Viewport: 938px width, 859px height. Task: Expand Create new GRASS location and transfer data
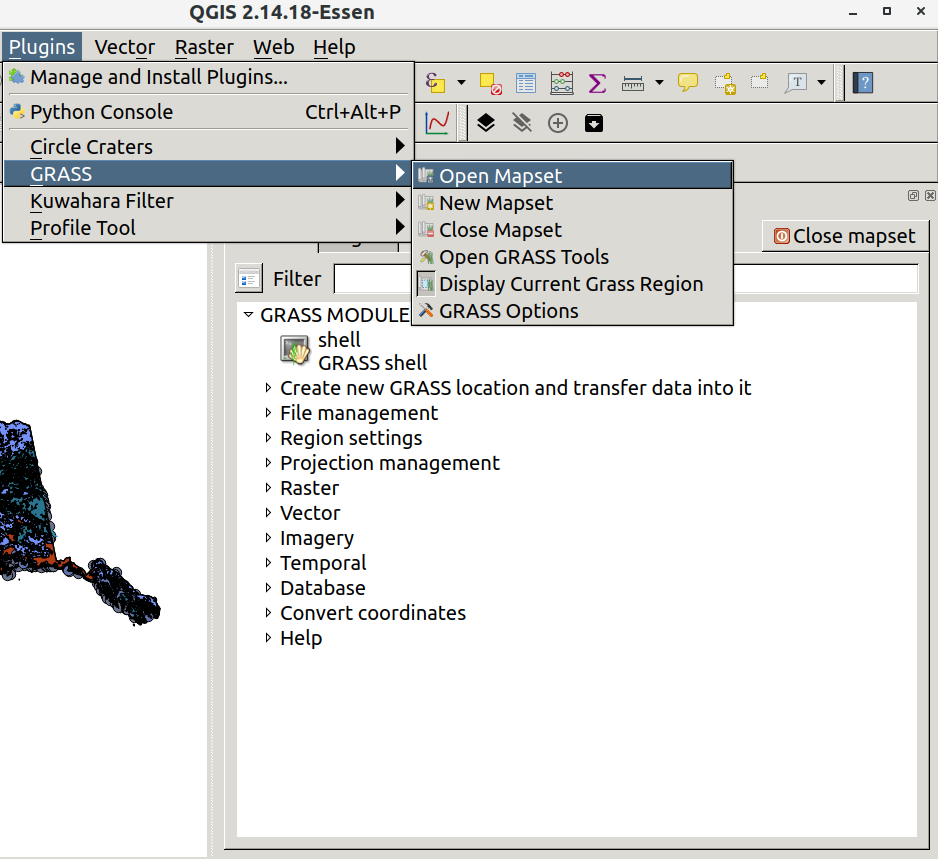[x=268, y=388]
